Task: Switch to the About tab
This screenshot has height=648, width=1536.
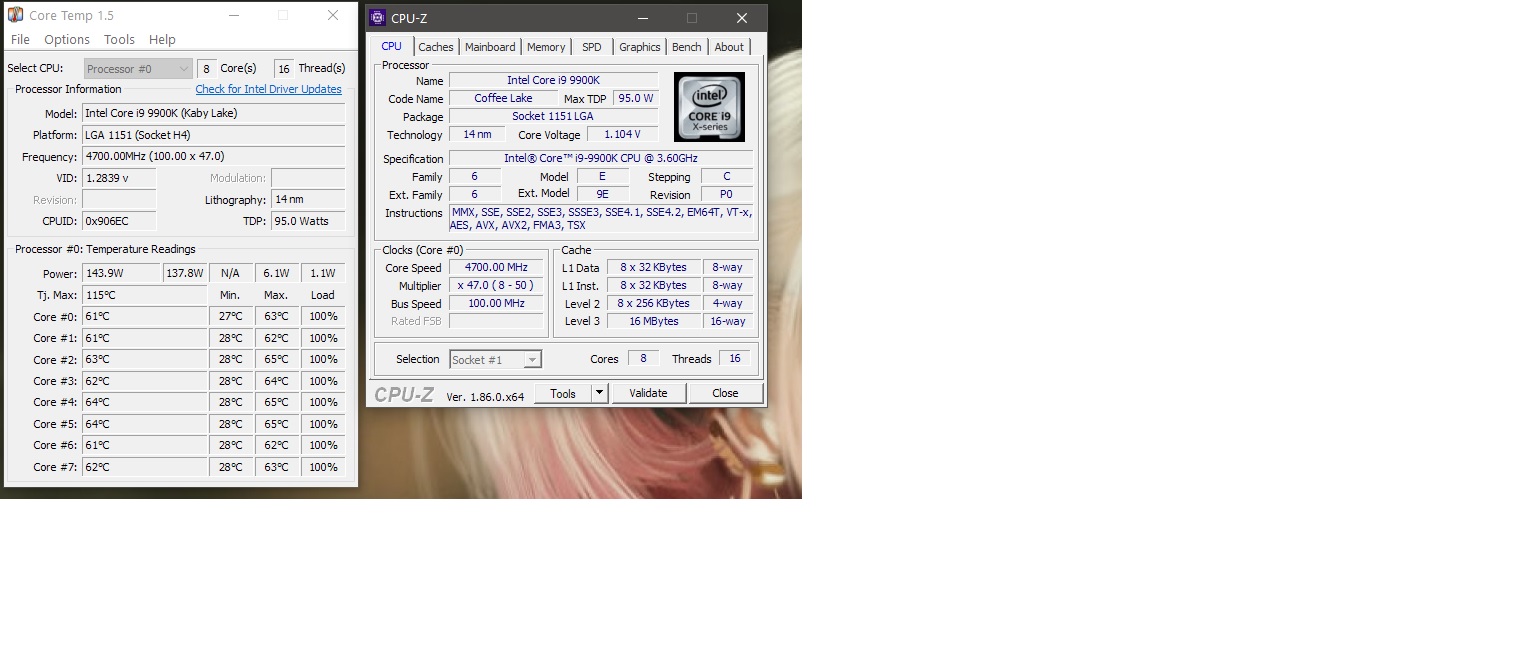Action: pyautogui.click(x=729, y=47)
